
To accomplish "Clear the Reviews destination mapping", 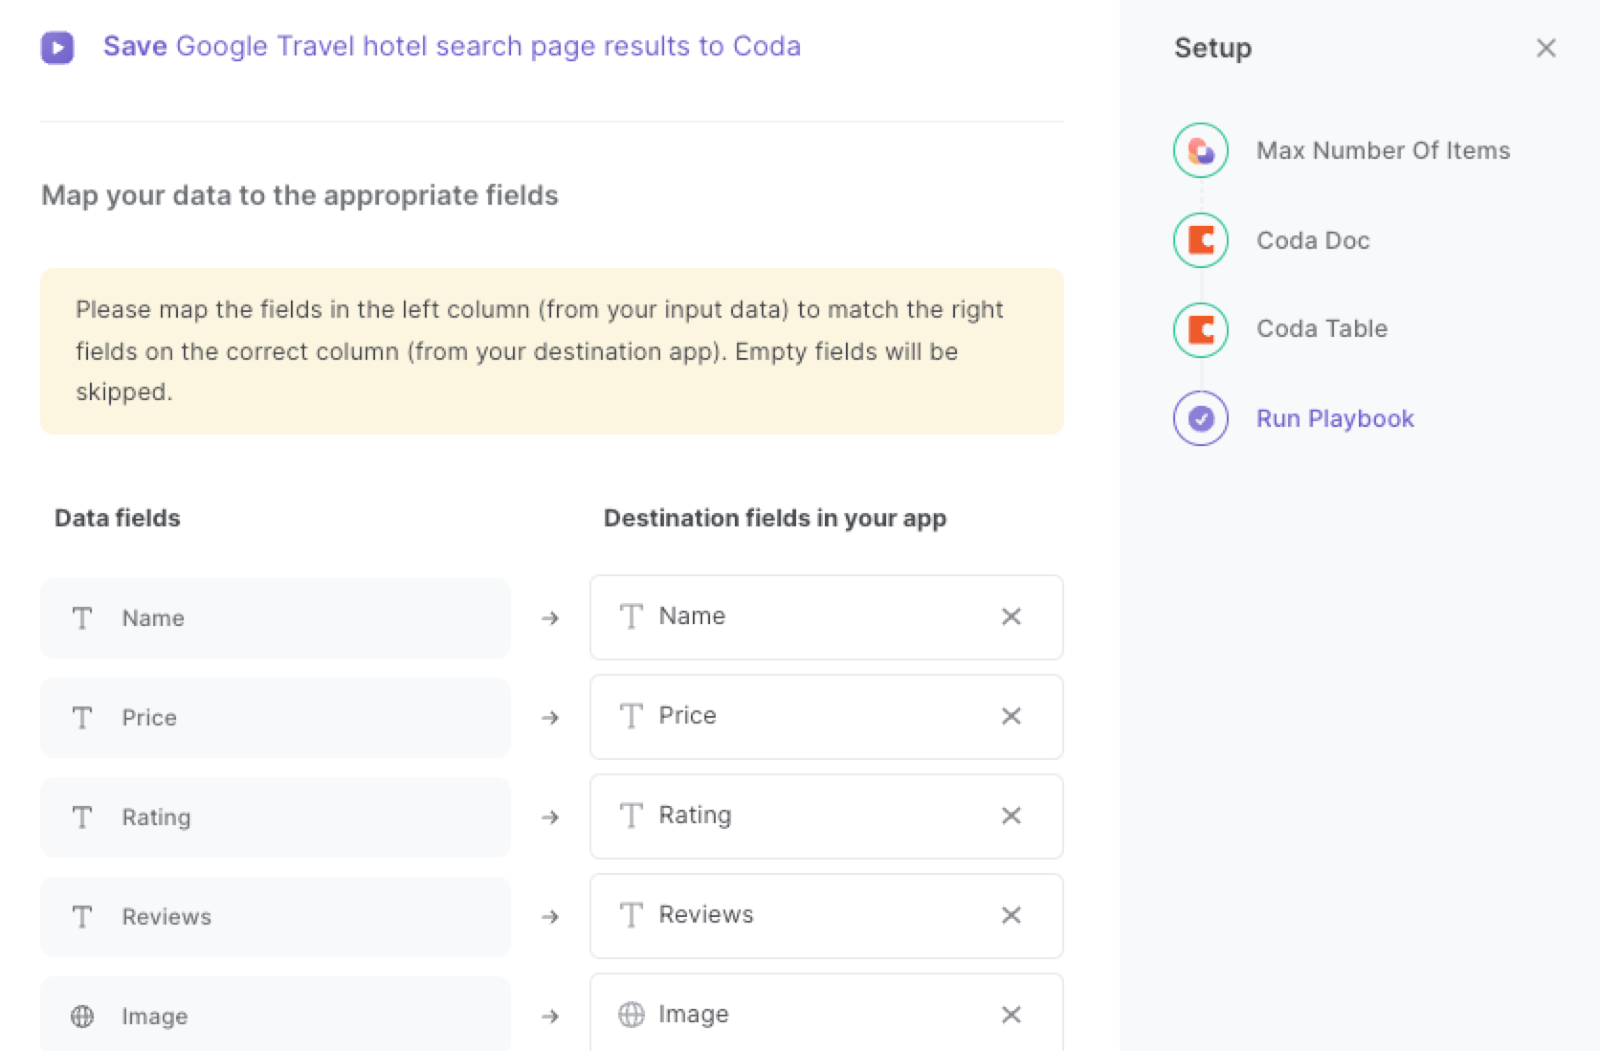I will pos(1011,915).
